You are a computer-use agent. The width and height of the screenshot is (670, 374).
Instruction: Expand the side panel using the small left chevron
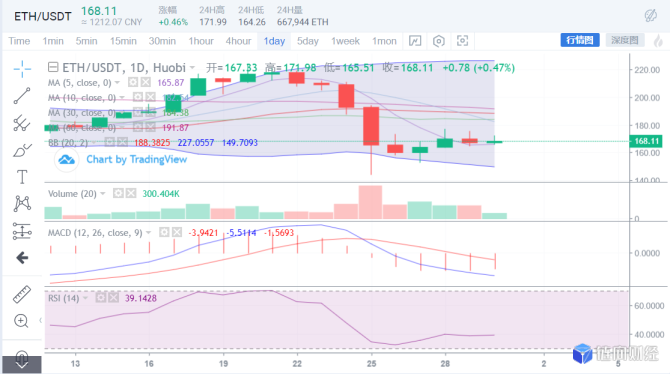tap(41, 320)
